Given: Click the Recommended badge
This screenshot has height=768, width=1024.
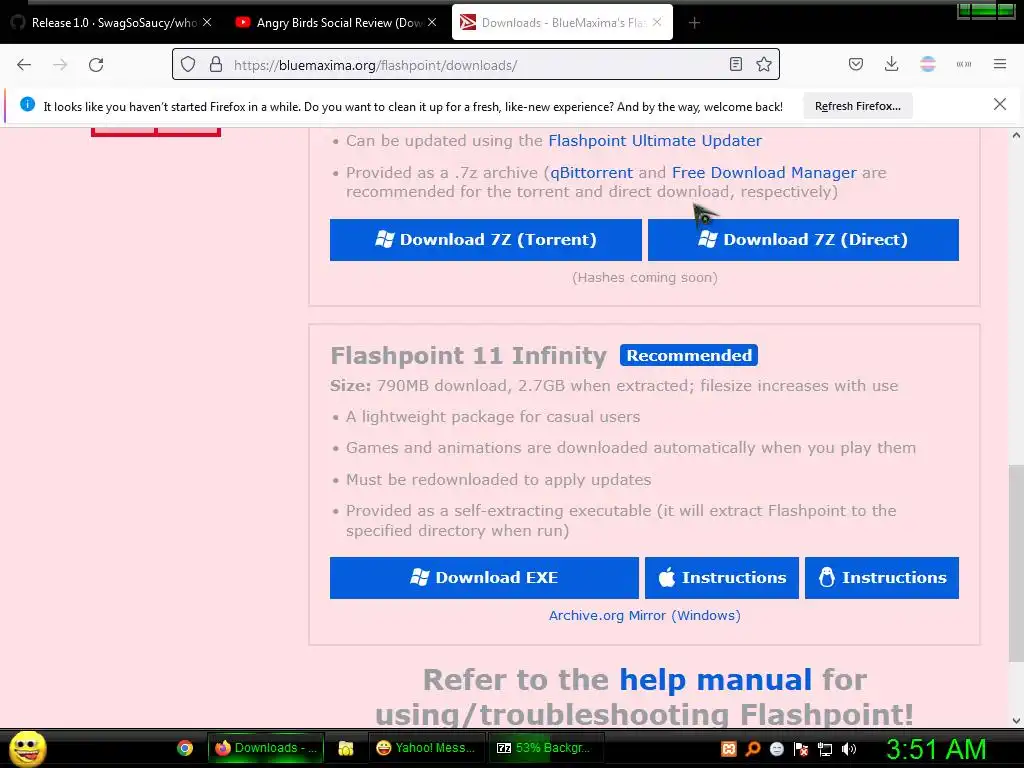Looking at the screenshot, I should click(x=689, y=355).
